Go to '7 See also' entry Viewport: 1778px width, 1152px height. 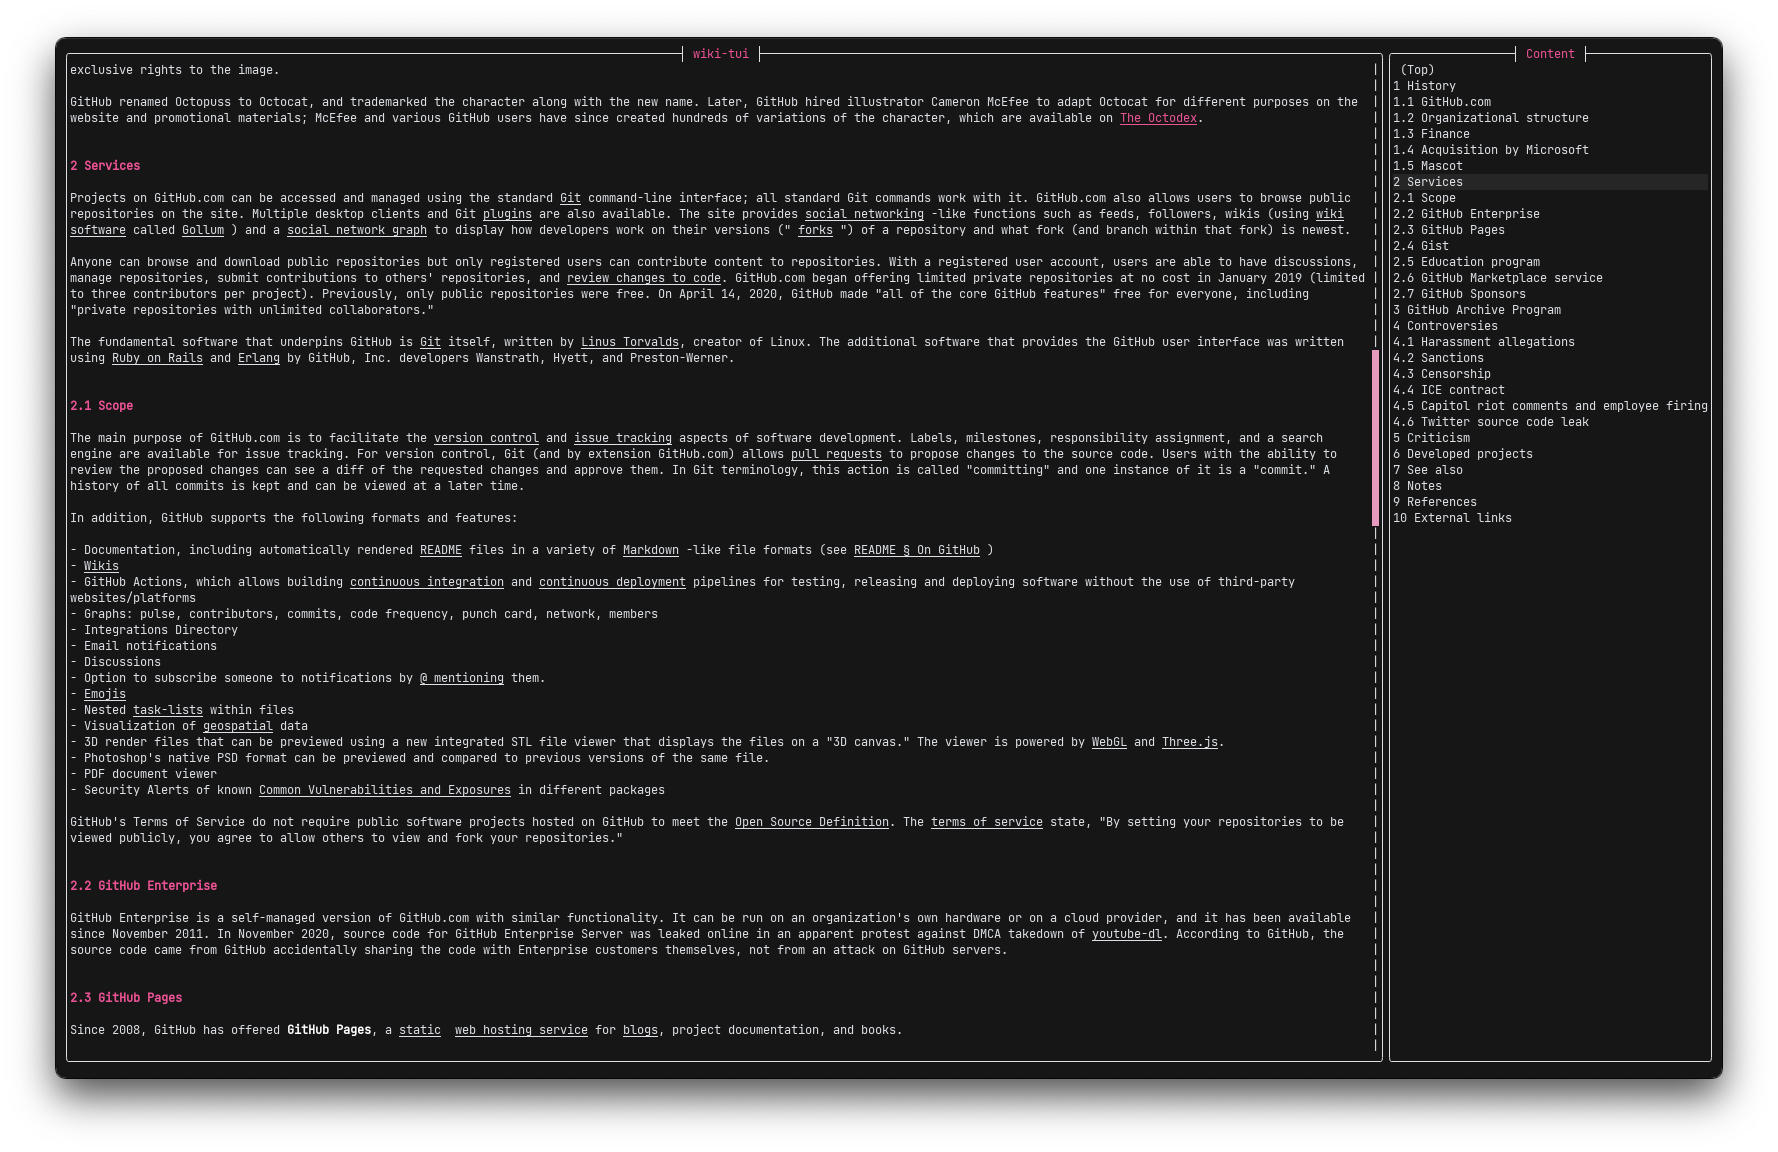tap(1428, 470)
